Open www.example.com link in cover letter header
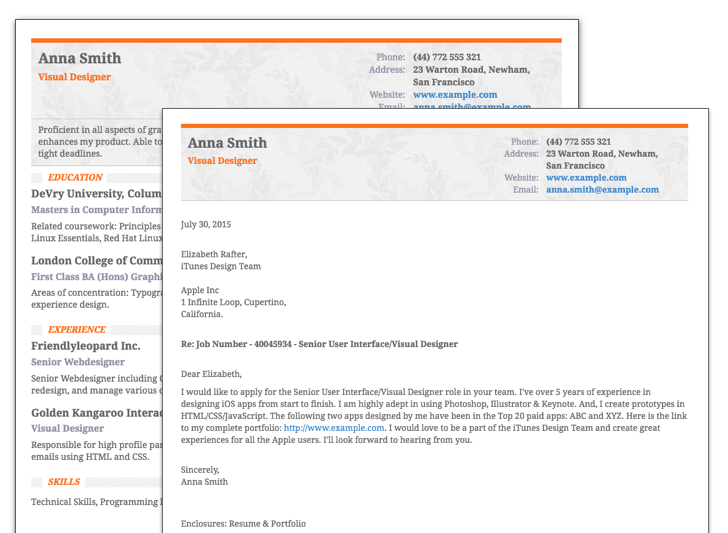The height and width of the screenshot is (533, 728). click(586, 178)
